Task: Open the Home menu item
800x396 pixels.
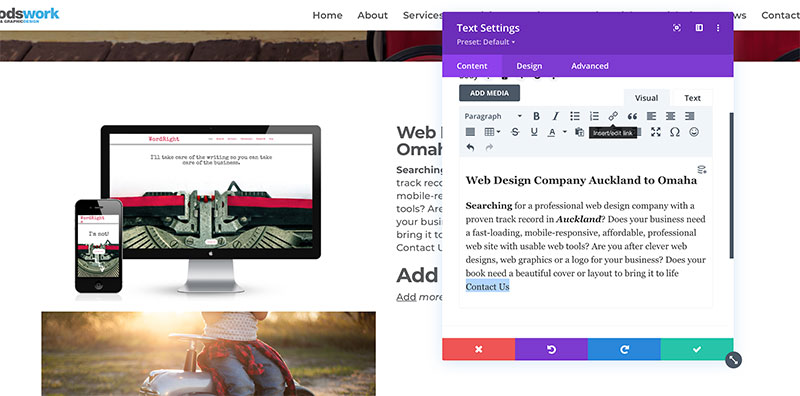Action: (327, 15)
